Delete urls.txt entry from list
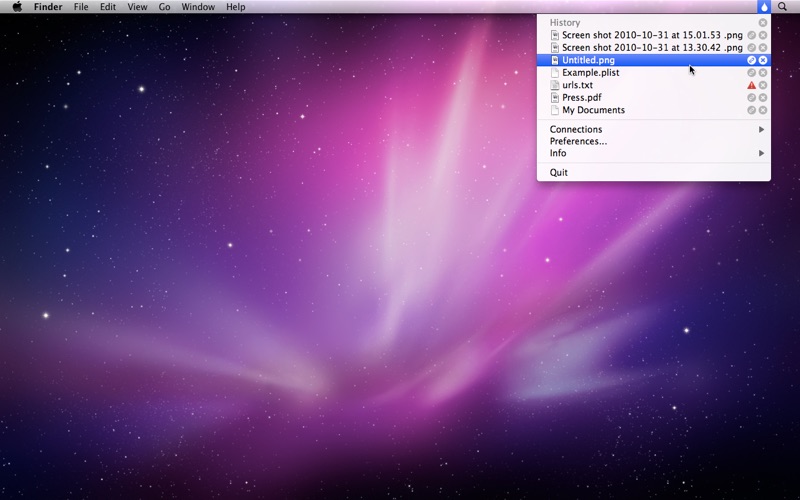 [x=763, y=85]
